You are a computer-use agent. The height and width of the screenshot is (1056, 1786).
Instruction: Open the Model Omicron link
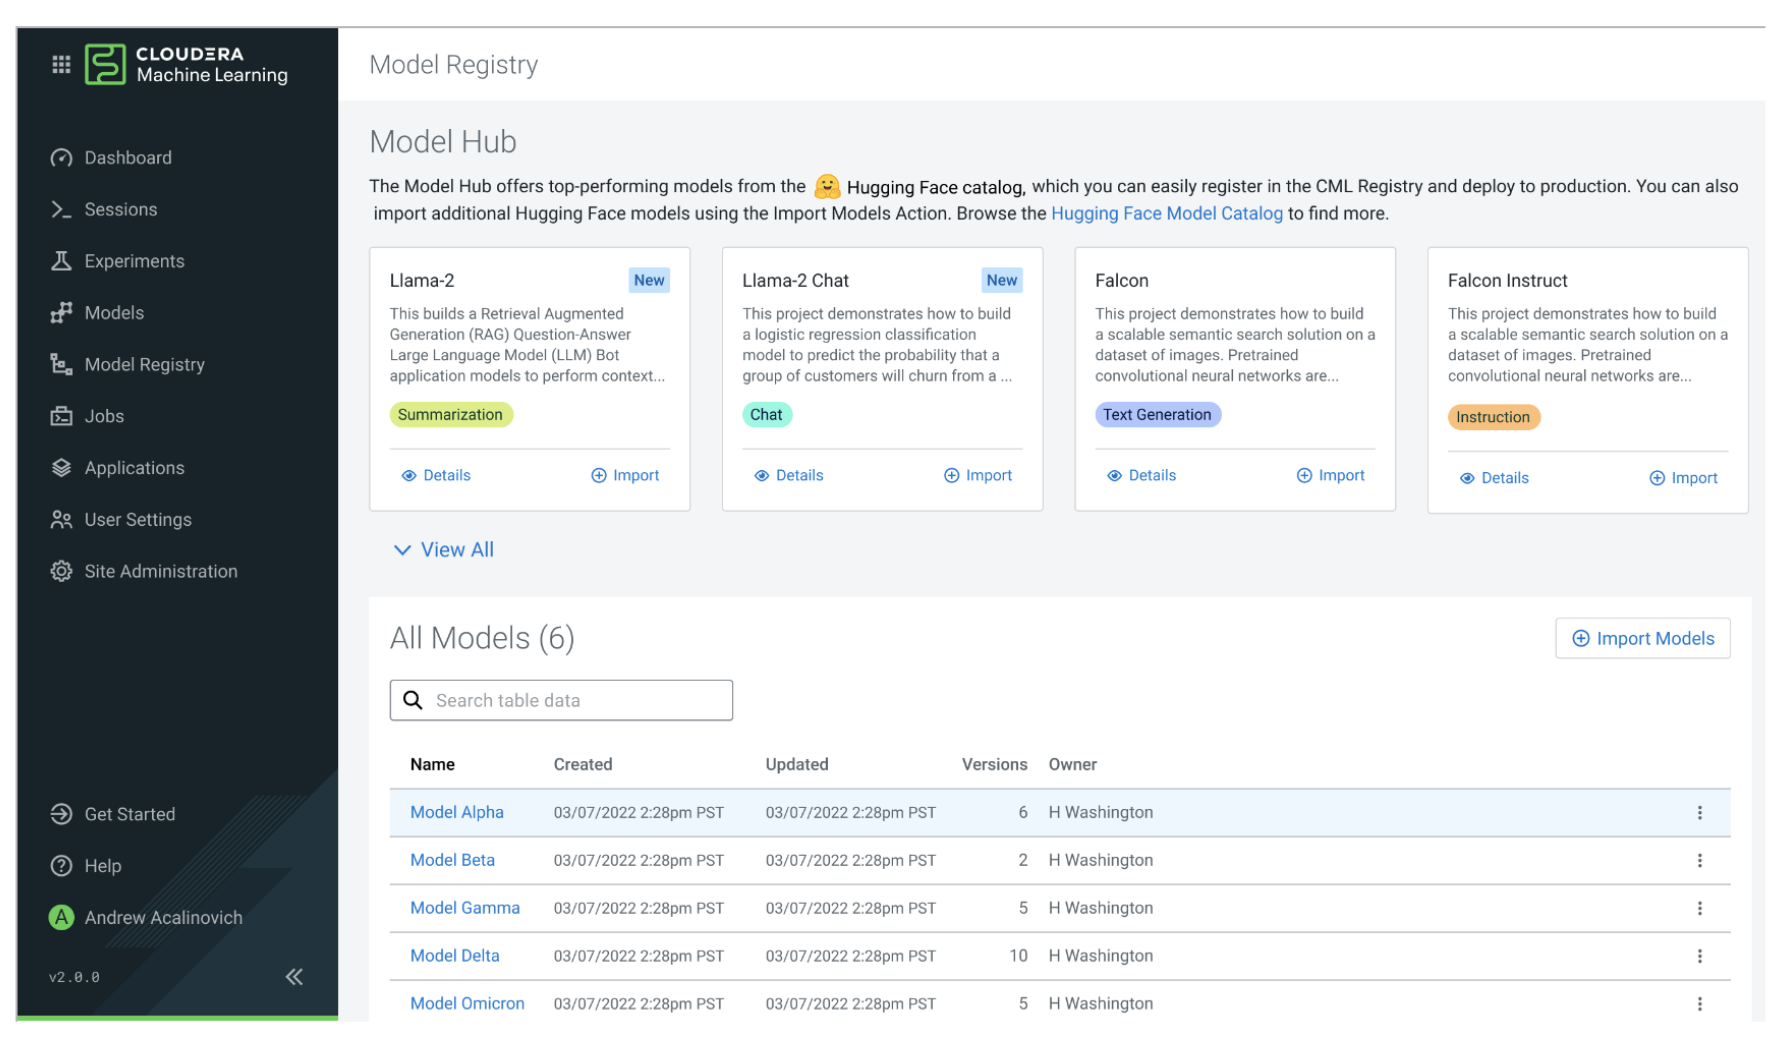[x=467, y=1004]
